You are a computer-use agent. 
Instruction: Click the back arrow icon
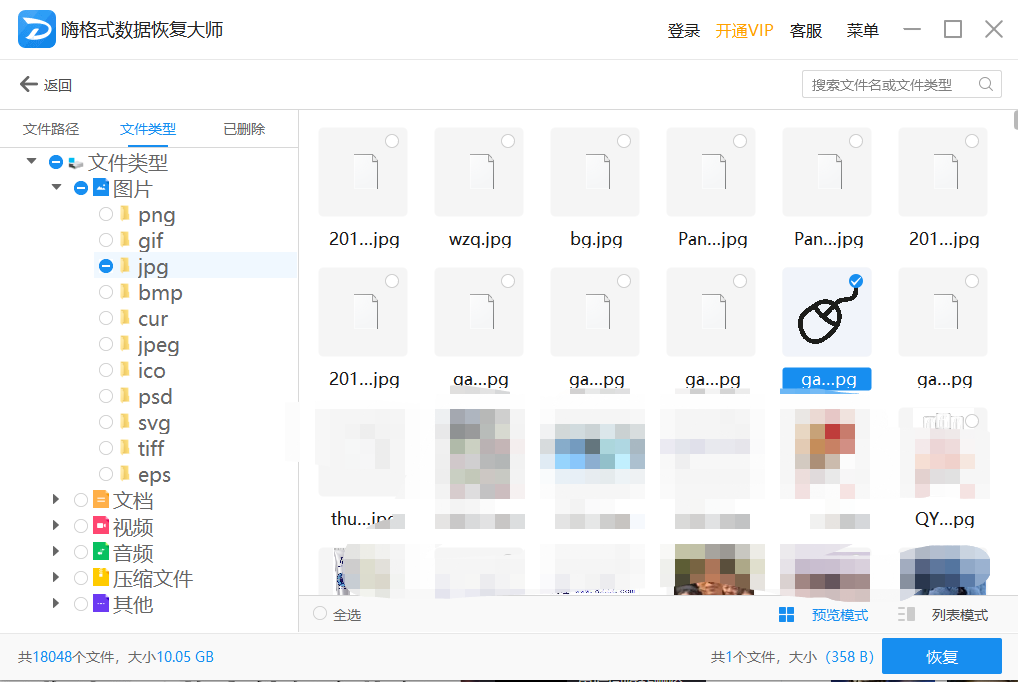point(28,85)
